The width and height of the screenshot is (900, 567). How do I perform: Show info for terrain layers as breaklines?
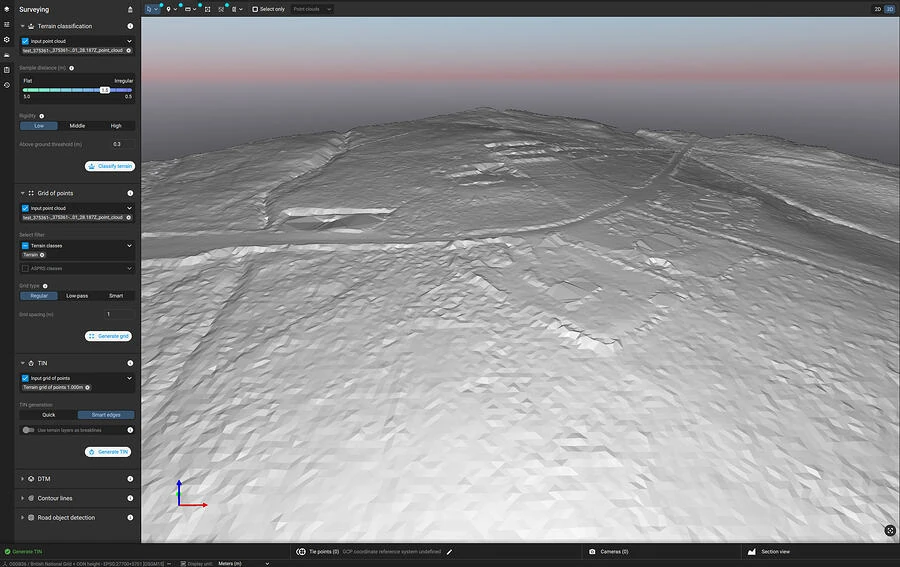point(130,430)
